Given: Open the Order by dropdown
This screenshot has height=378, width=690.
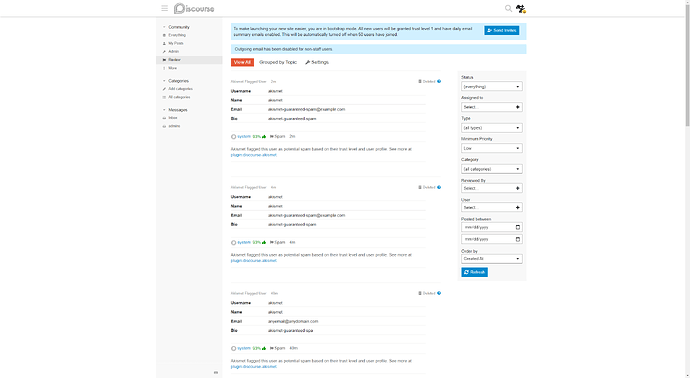Looking at the screenshot, I should 492,259.
